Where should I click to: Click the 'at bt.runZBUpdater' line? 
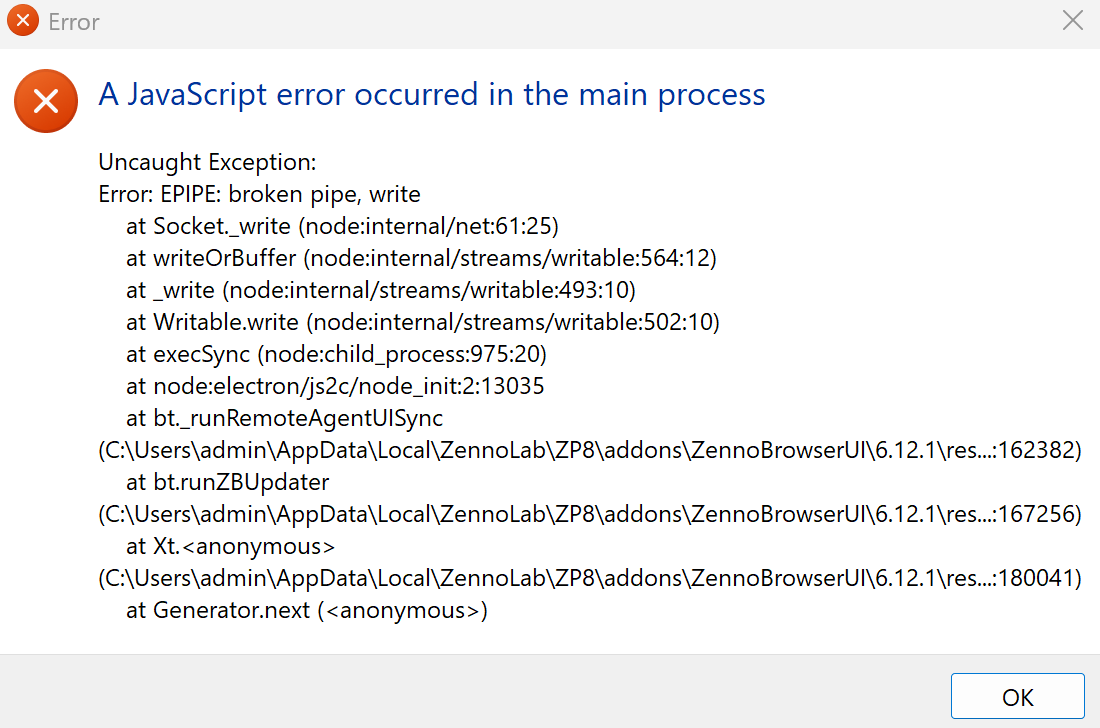pos(227,482)
